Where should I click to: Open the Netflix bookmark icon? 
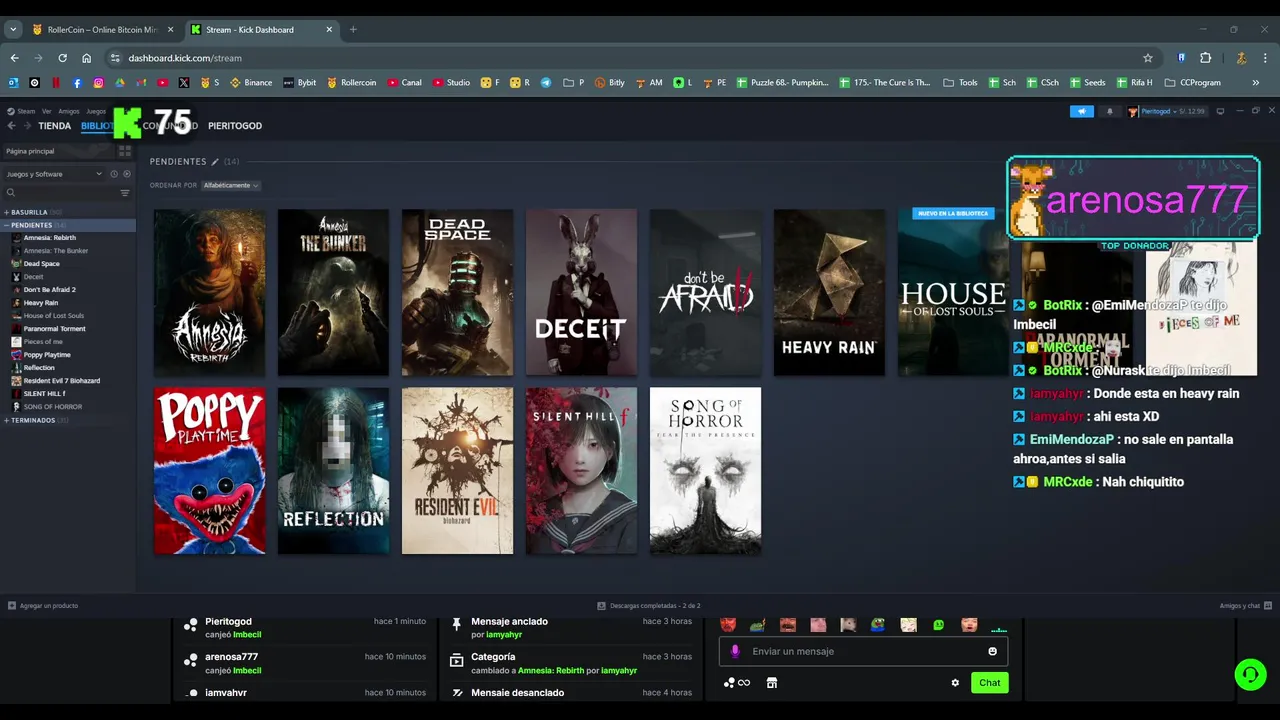tap(56, 82)
